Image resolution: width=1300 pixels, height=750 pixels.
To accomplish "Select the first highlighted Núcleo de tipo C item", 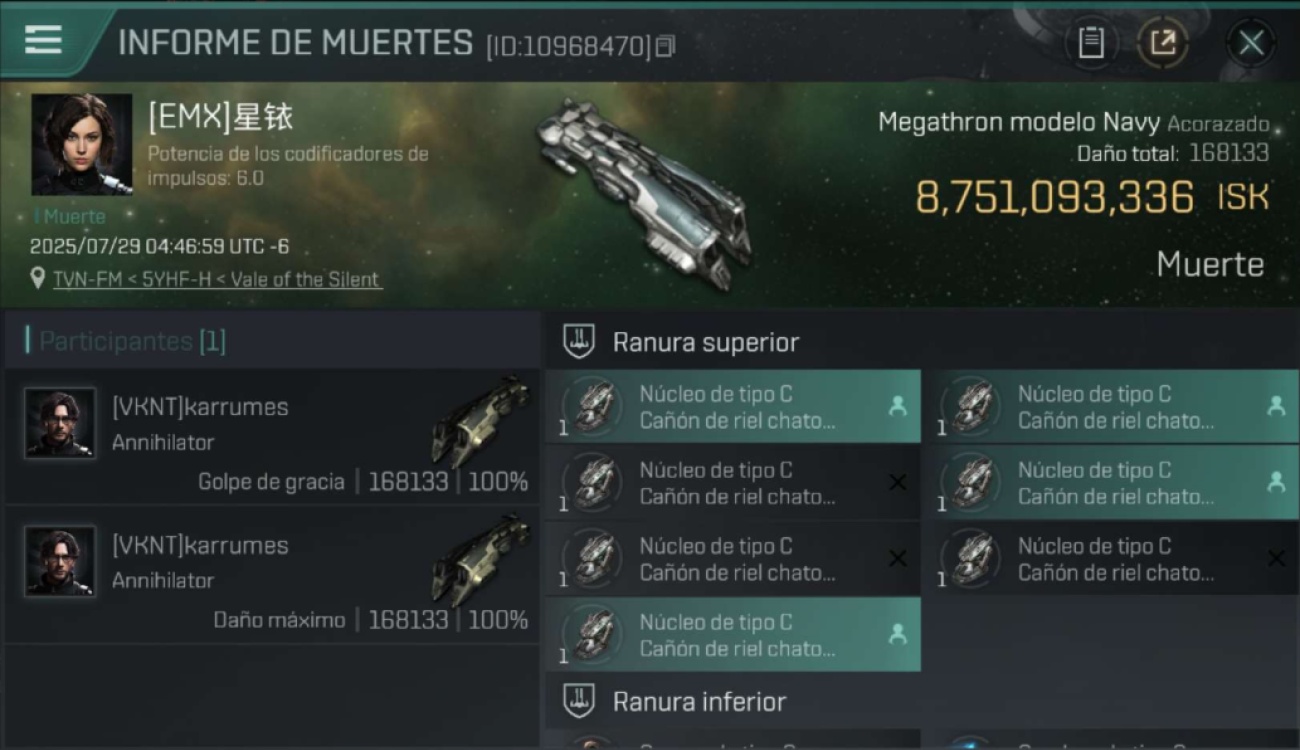I will coord(733,407).
